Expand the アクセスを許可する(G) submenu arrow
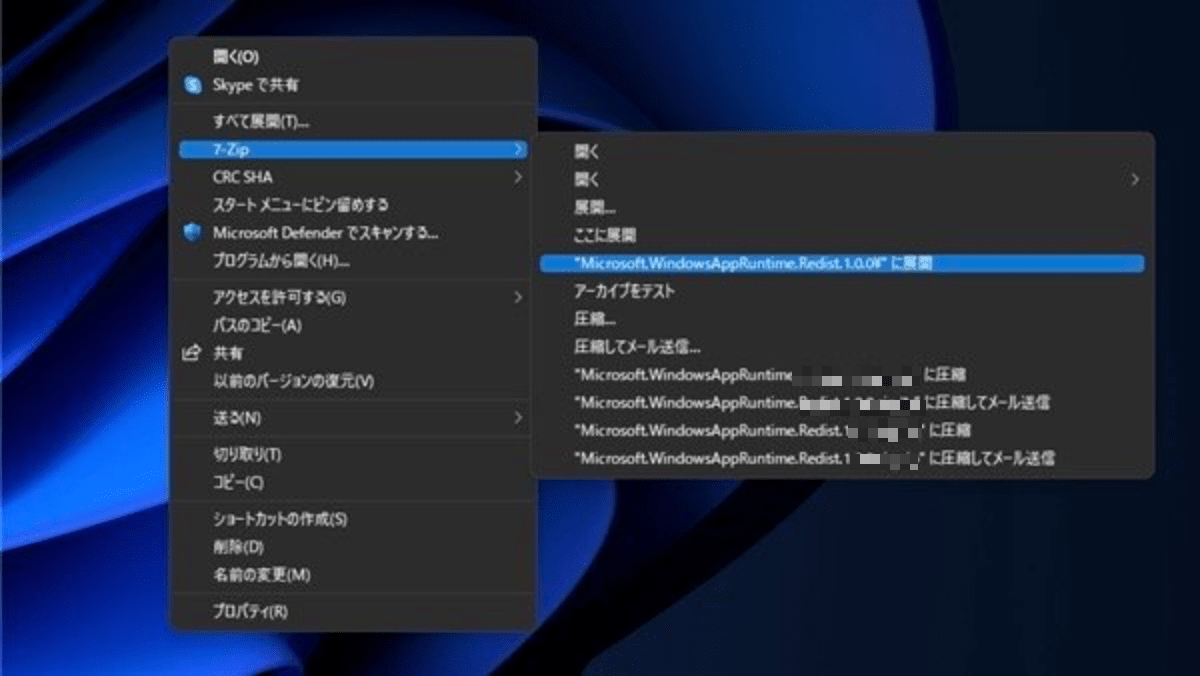 (518, 297)
